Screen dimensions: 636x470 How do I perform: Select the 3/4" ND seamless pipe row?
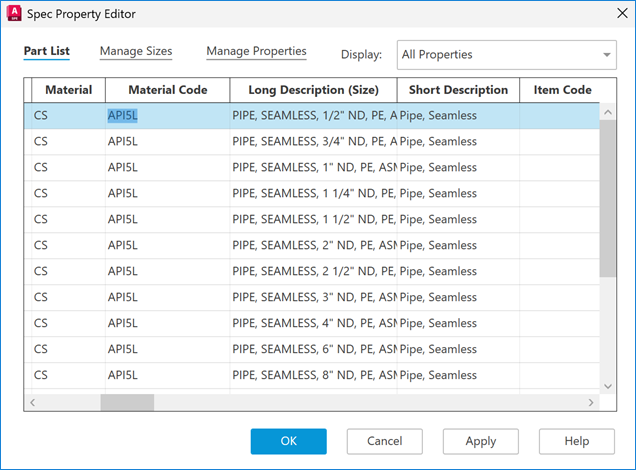coord(313,142)
